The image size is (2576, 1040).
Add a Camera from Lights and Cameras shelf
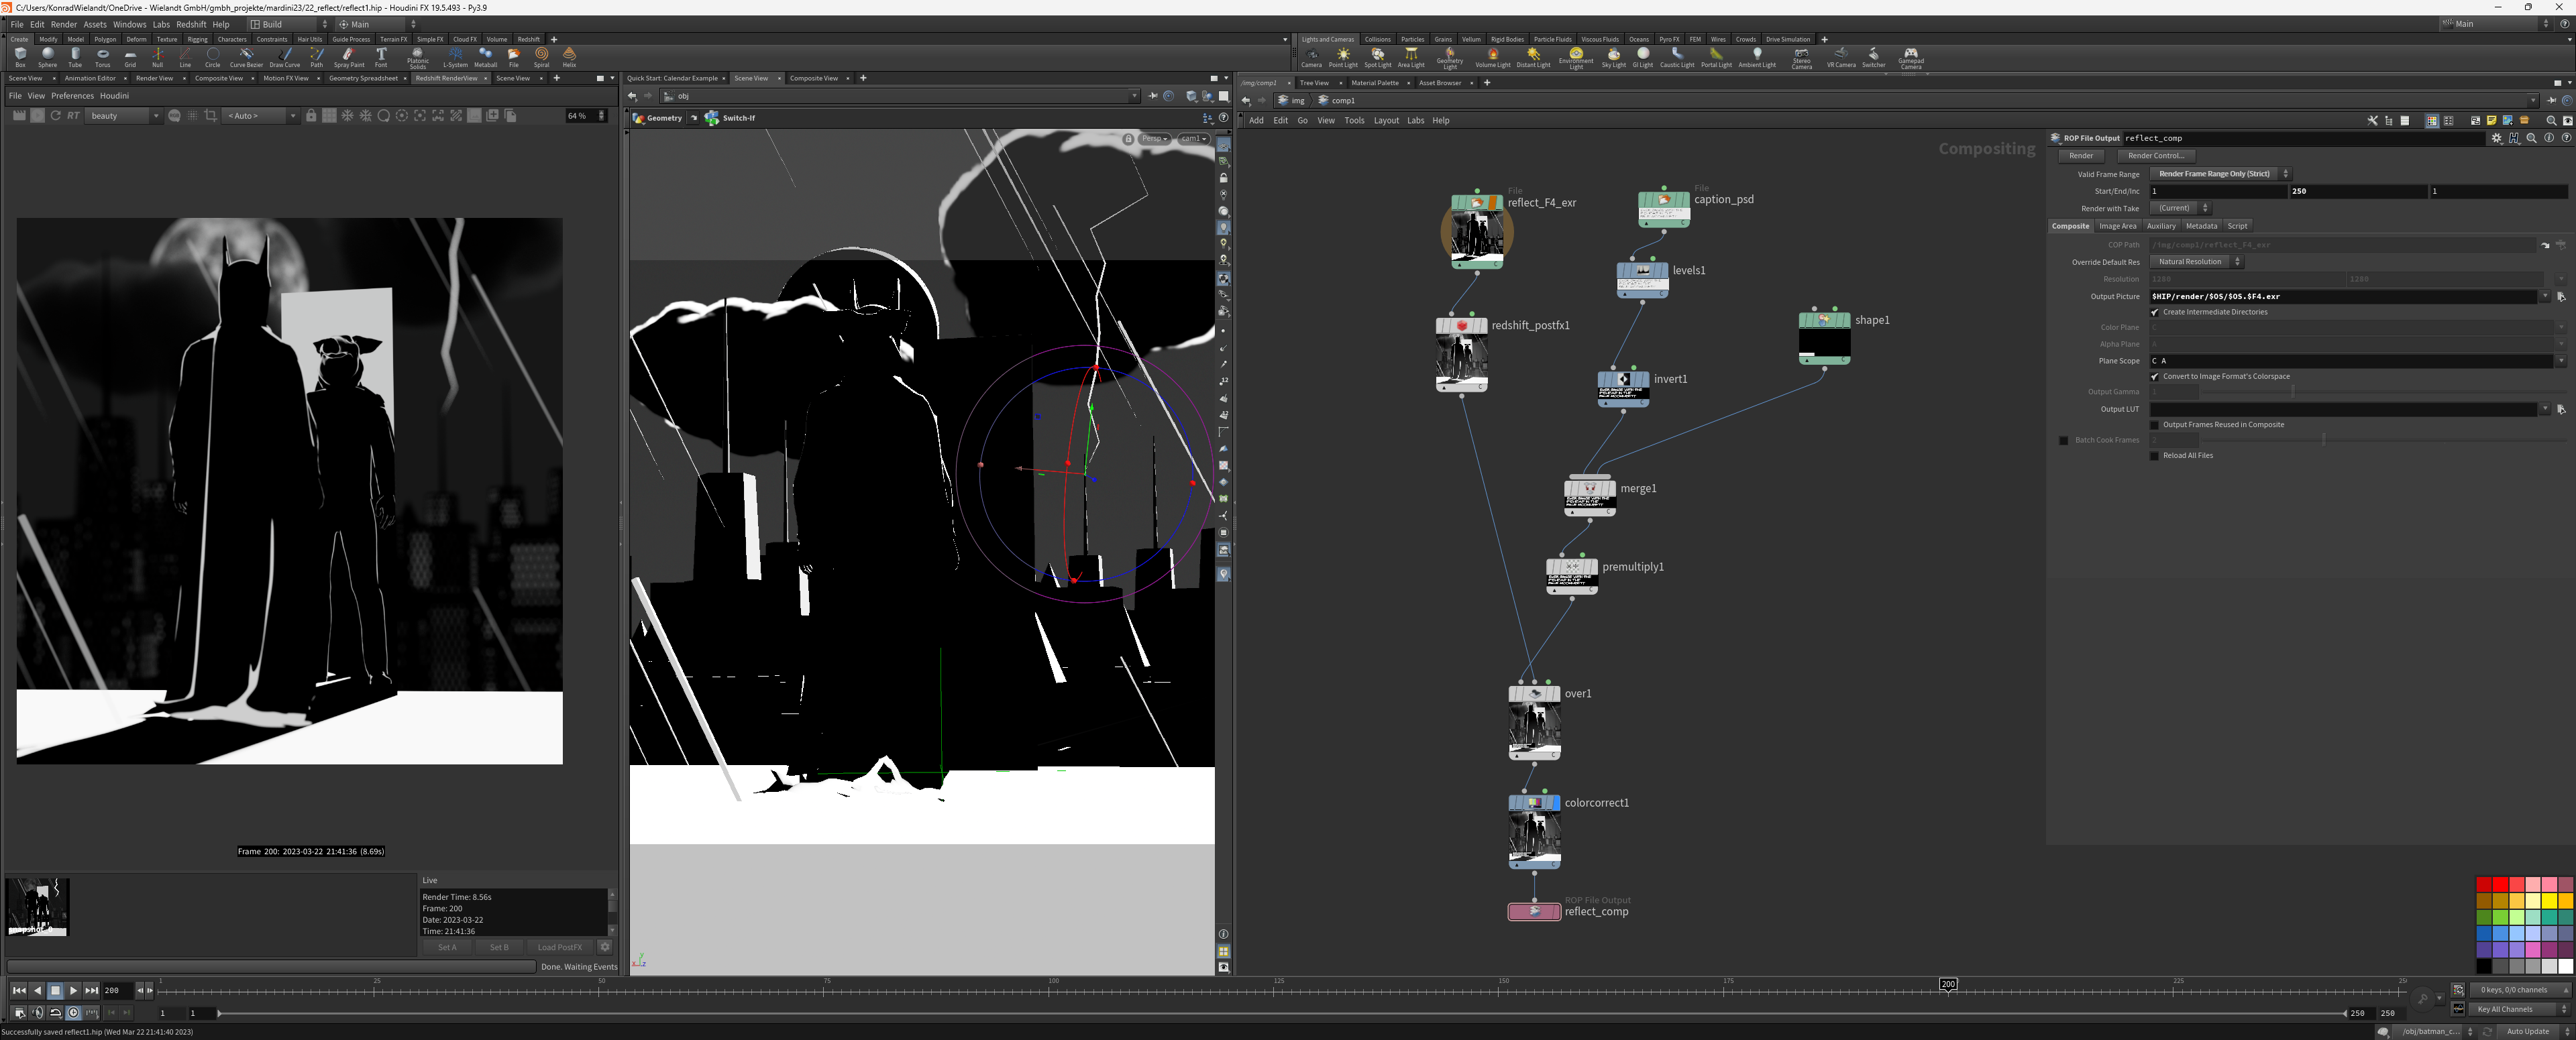pos(1311,57)
